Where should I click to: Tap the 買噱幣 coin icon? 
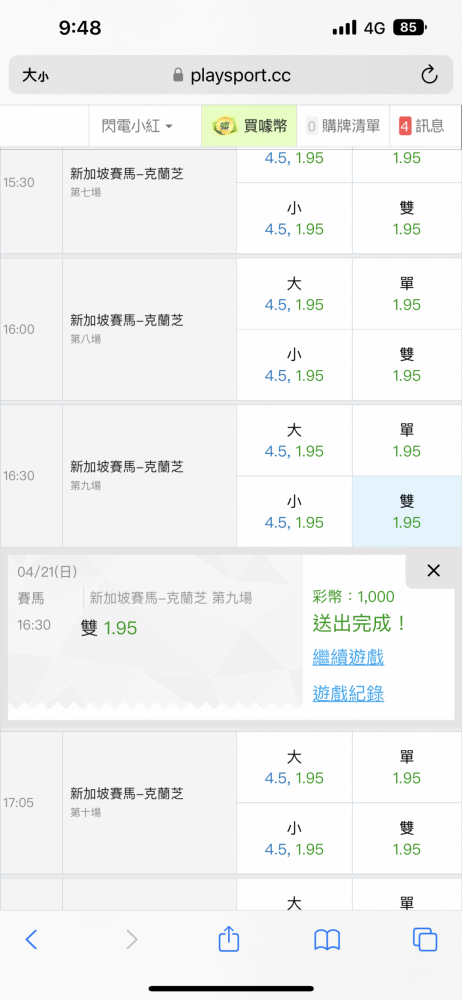(223, 126)
